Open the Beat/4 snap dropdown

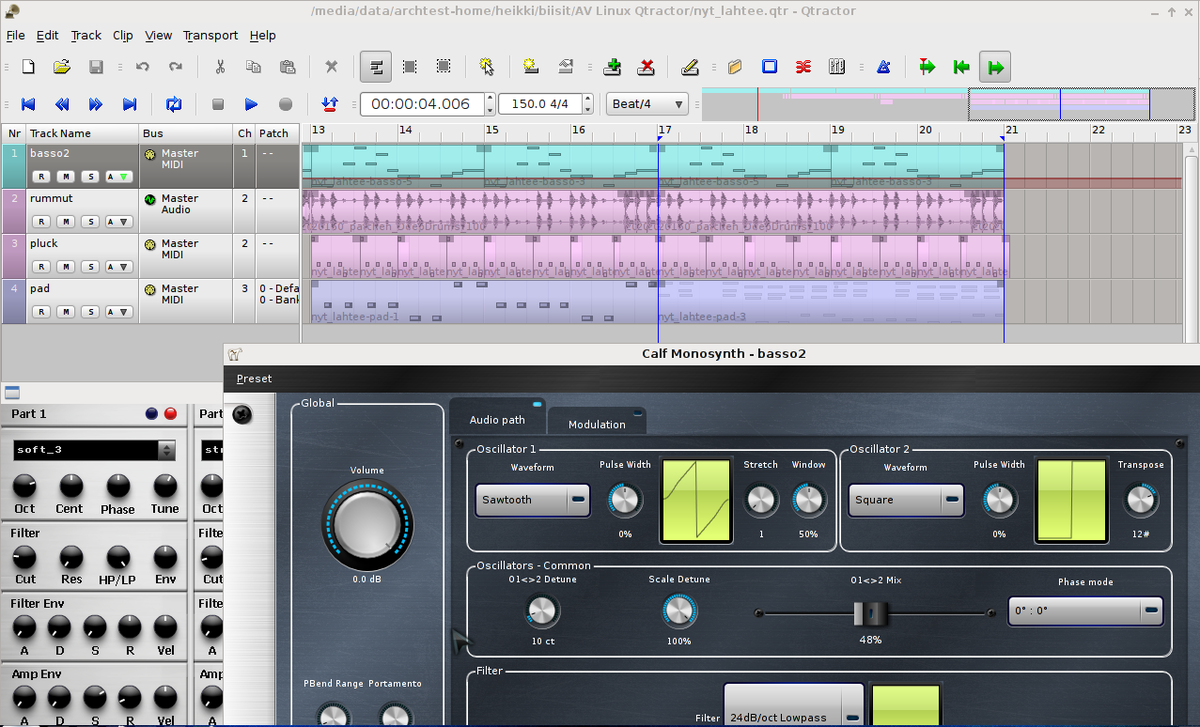tap(648, 104)
